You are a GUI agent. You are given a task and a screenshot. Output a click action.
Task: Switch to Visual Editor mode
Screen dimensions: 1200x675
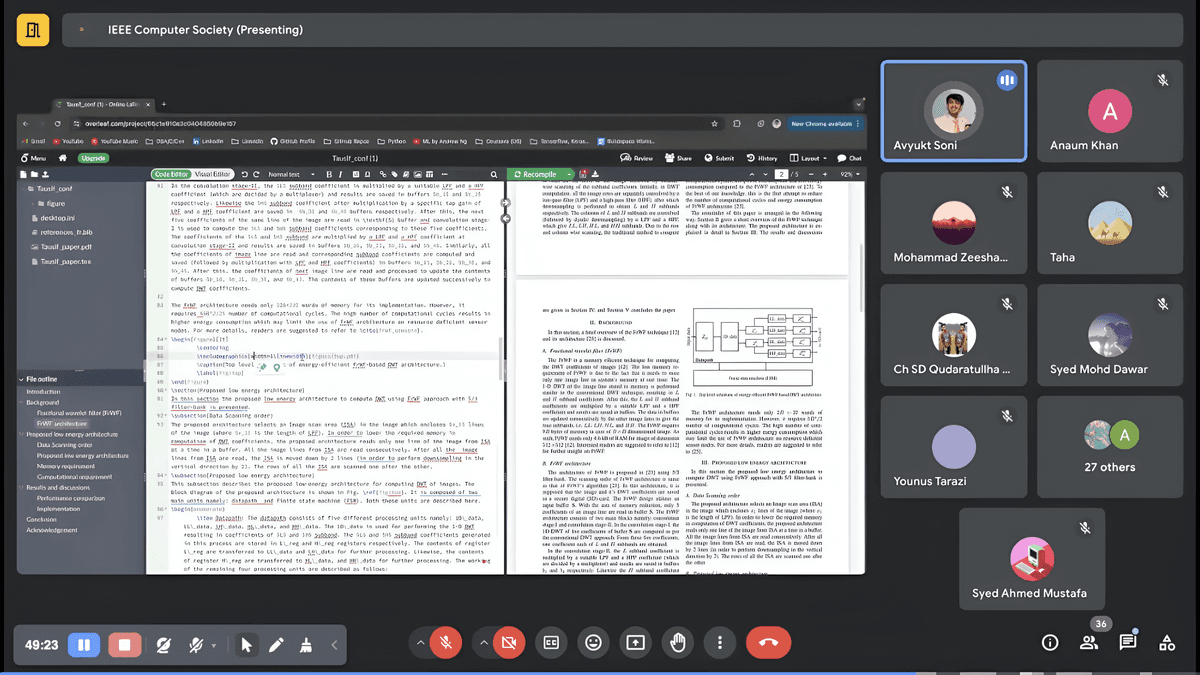212,174
